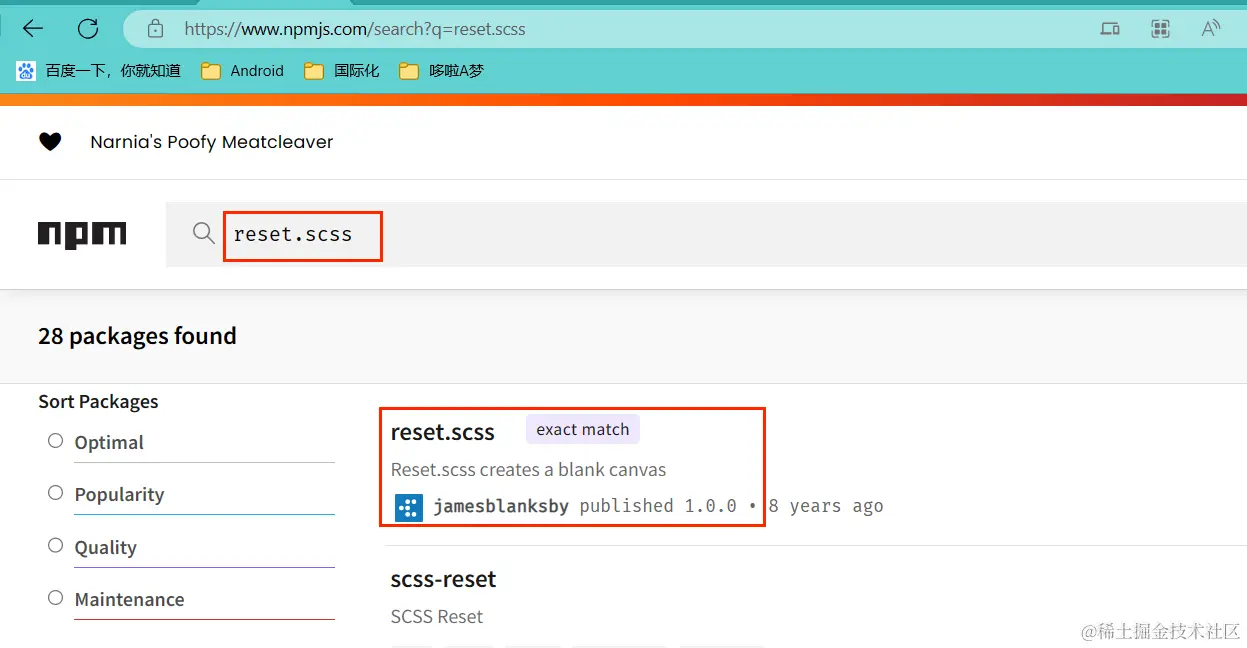Image resolution: width=1247 pixels, height=648 pixels.
Task: Open the scss-reset package link
Action: pyautogui.click(x=443, y=579)
